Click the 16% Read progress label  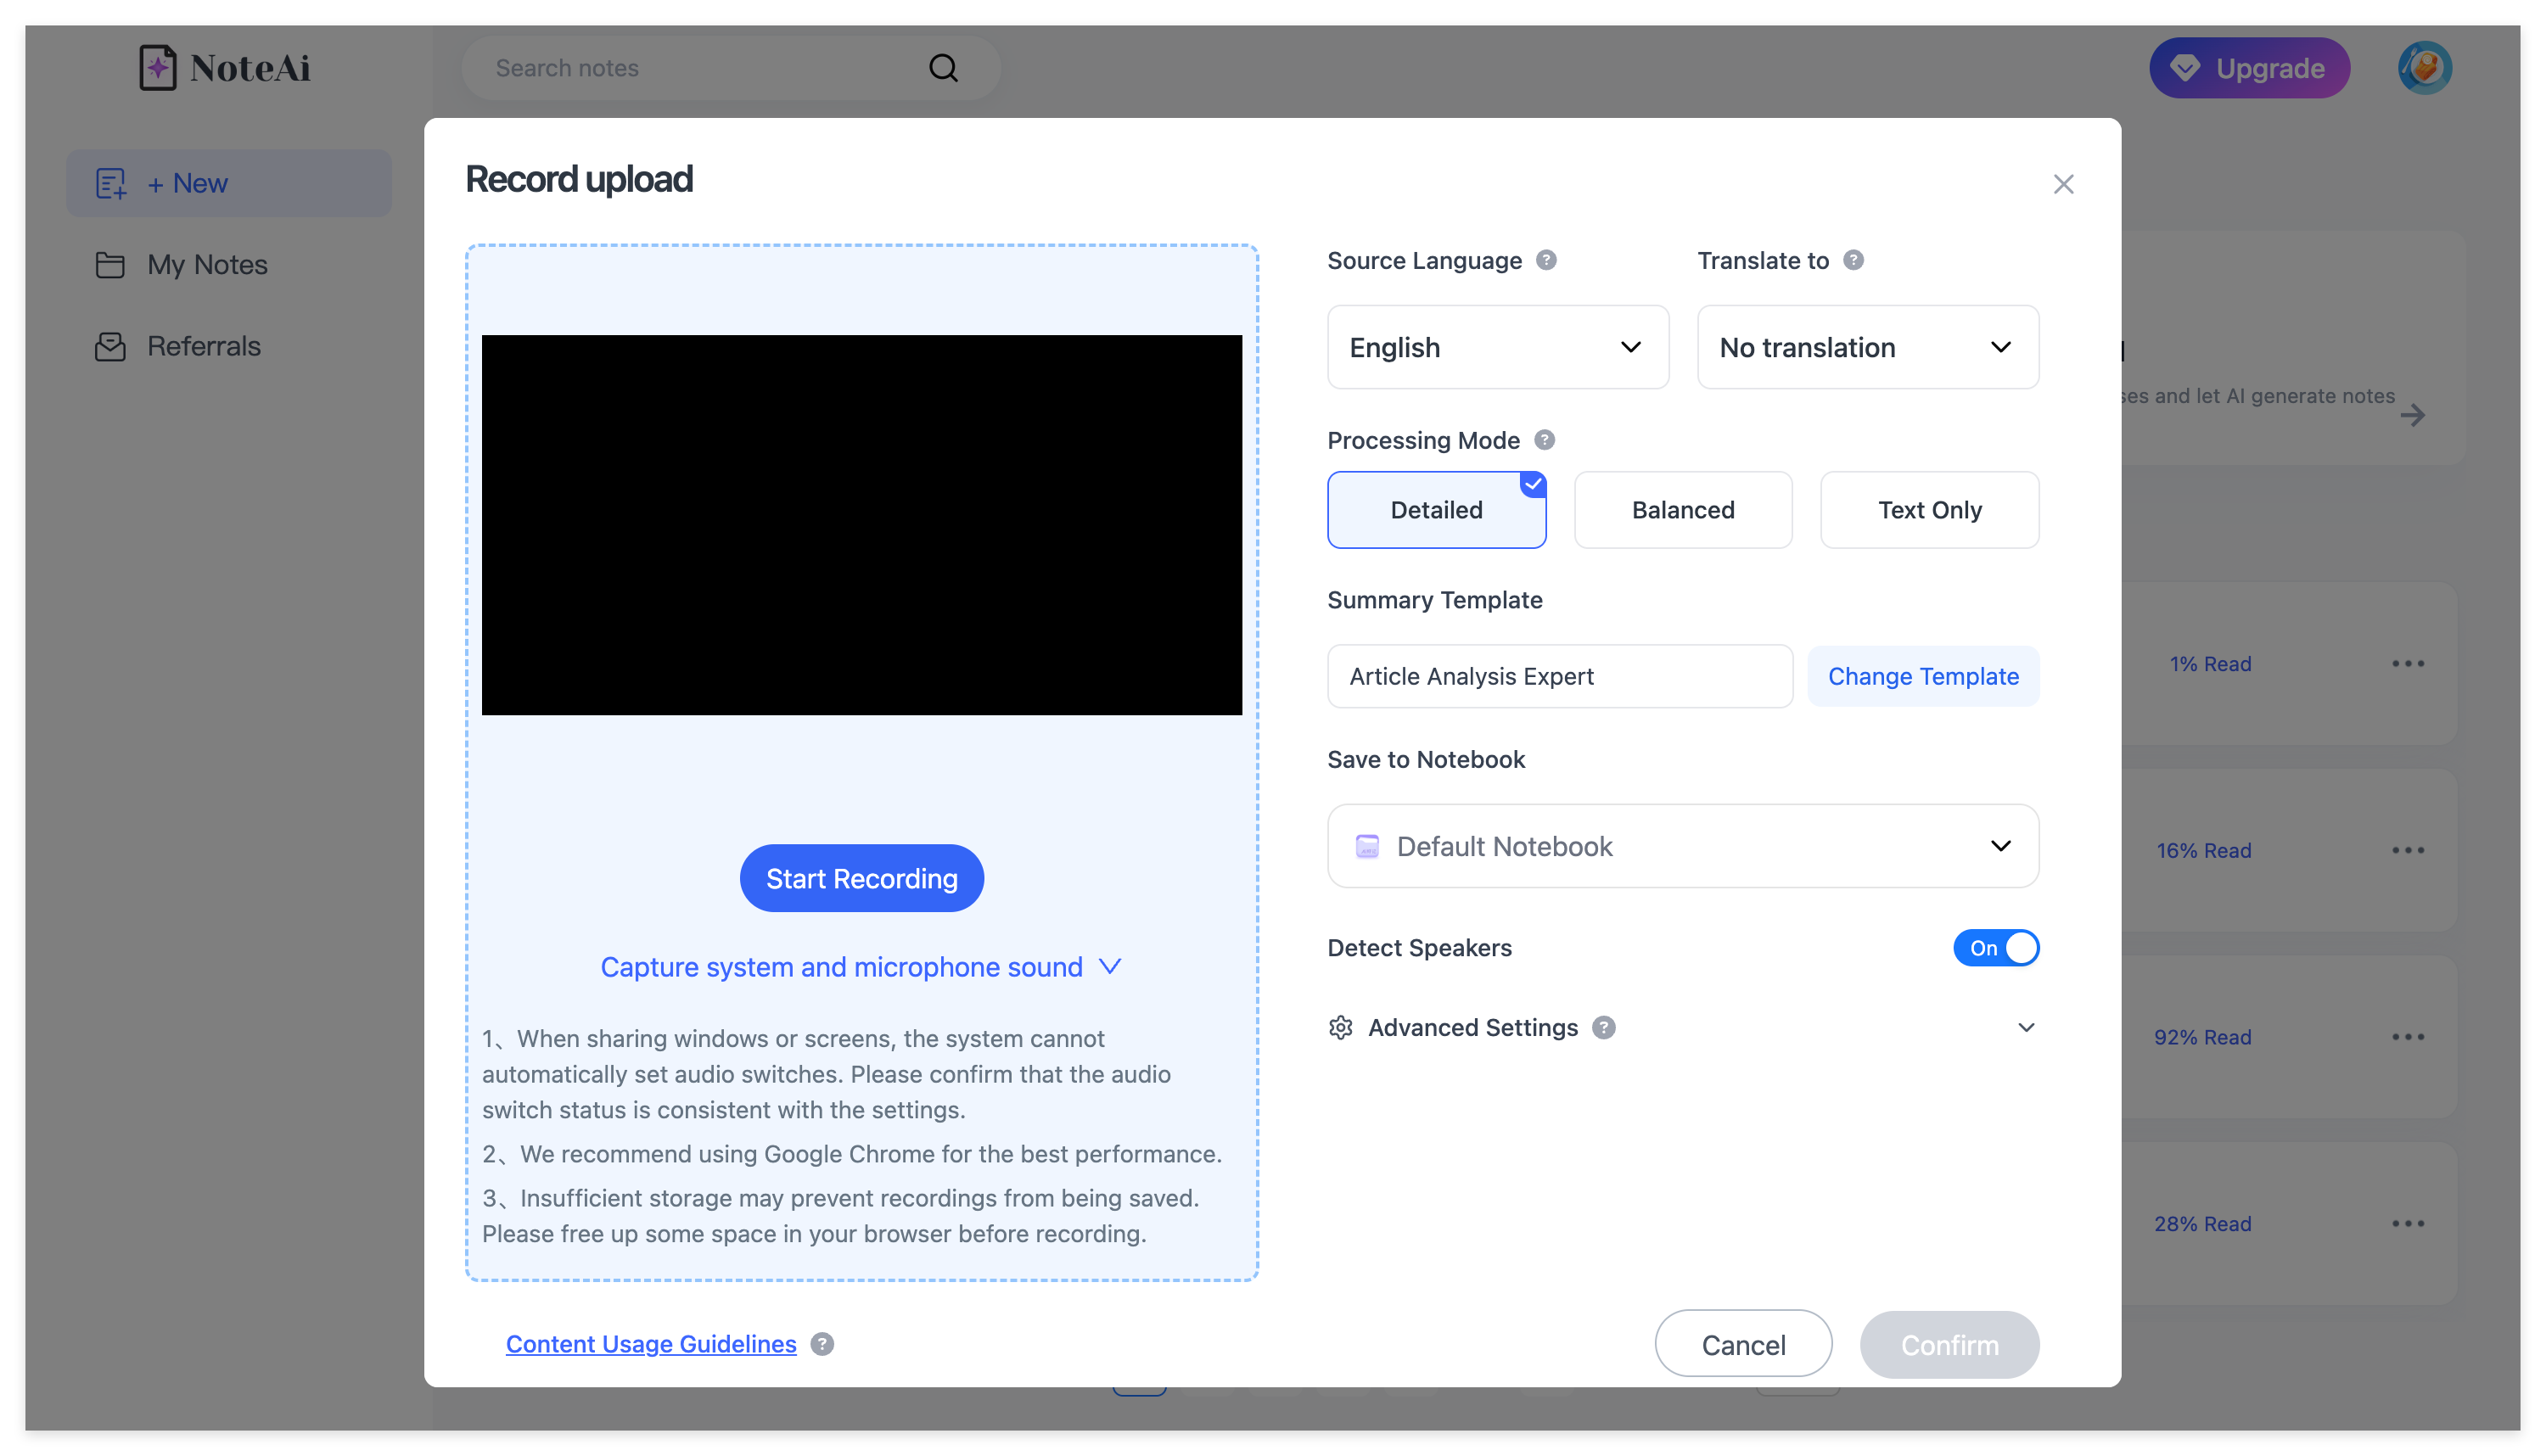pyautogui.click(x=2203, y=850)
